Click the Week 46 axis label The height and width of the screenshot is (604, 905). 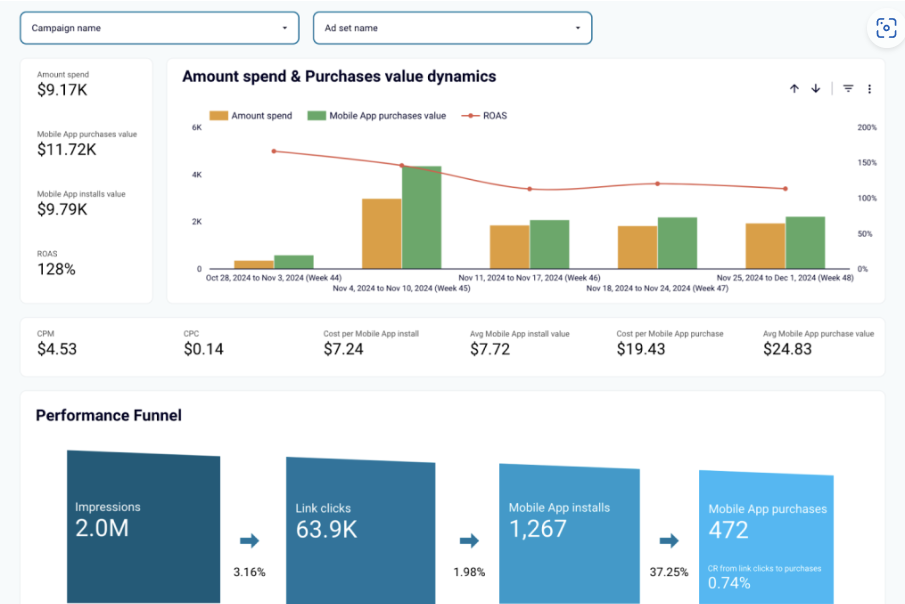529,278
